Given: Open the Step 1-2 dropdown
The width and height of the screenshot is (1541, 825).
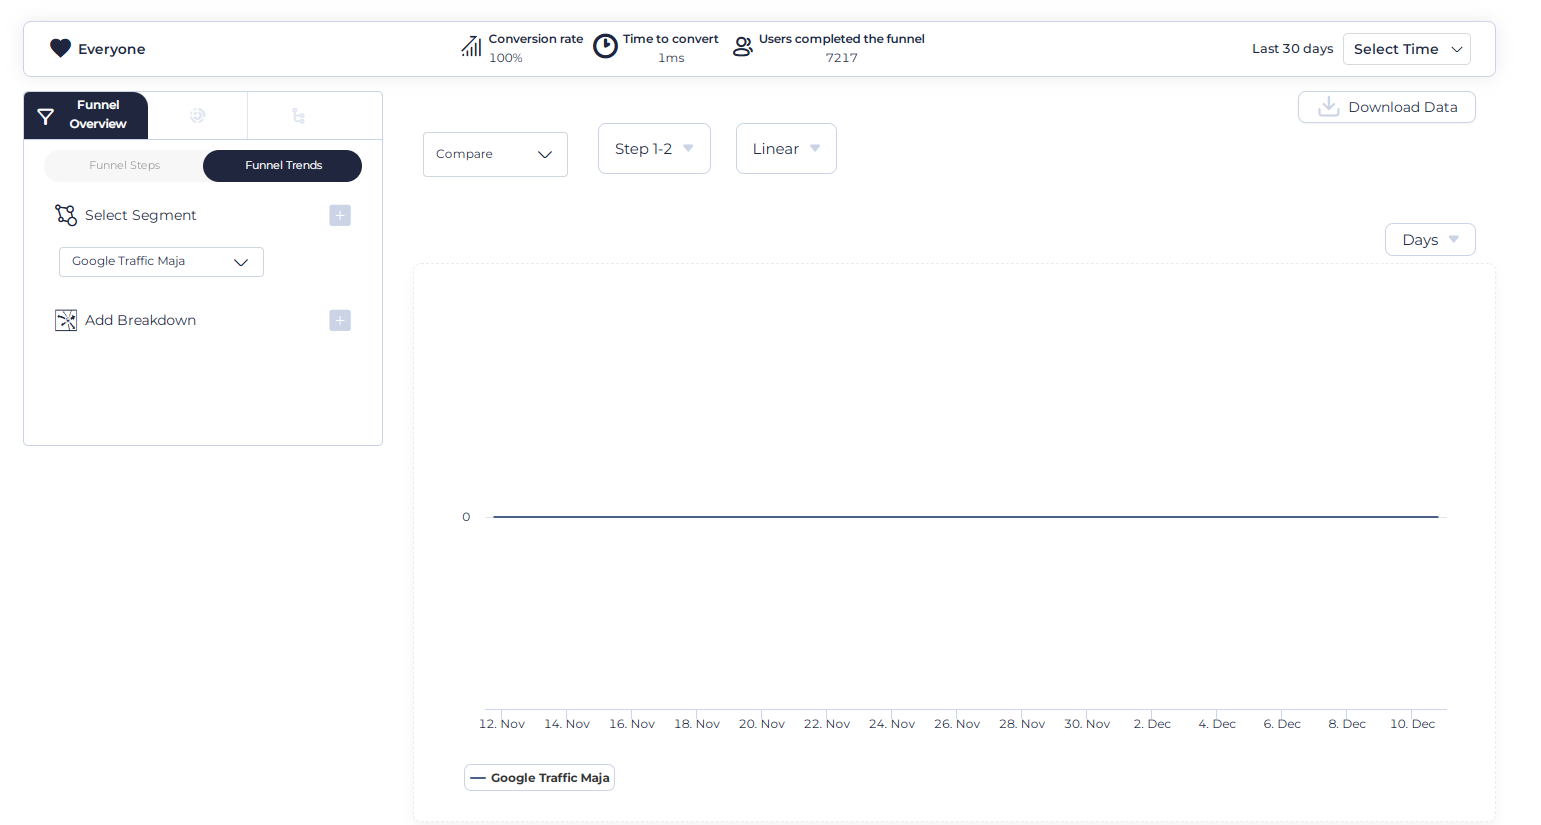Looking at the screenshot, I should [x=654, y=149].
